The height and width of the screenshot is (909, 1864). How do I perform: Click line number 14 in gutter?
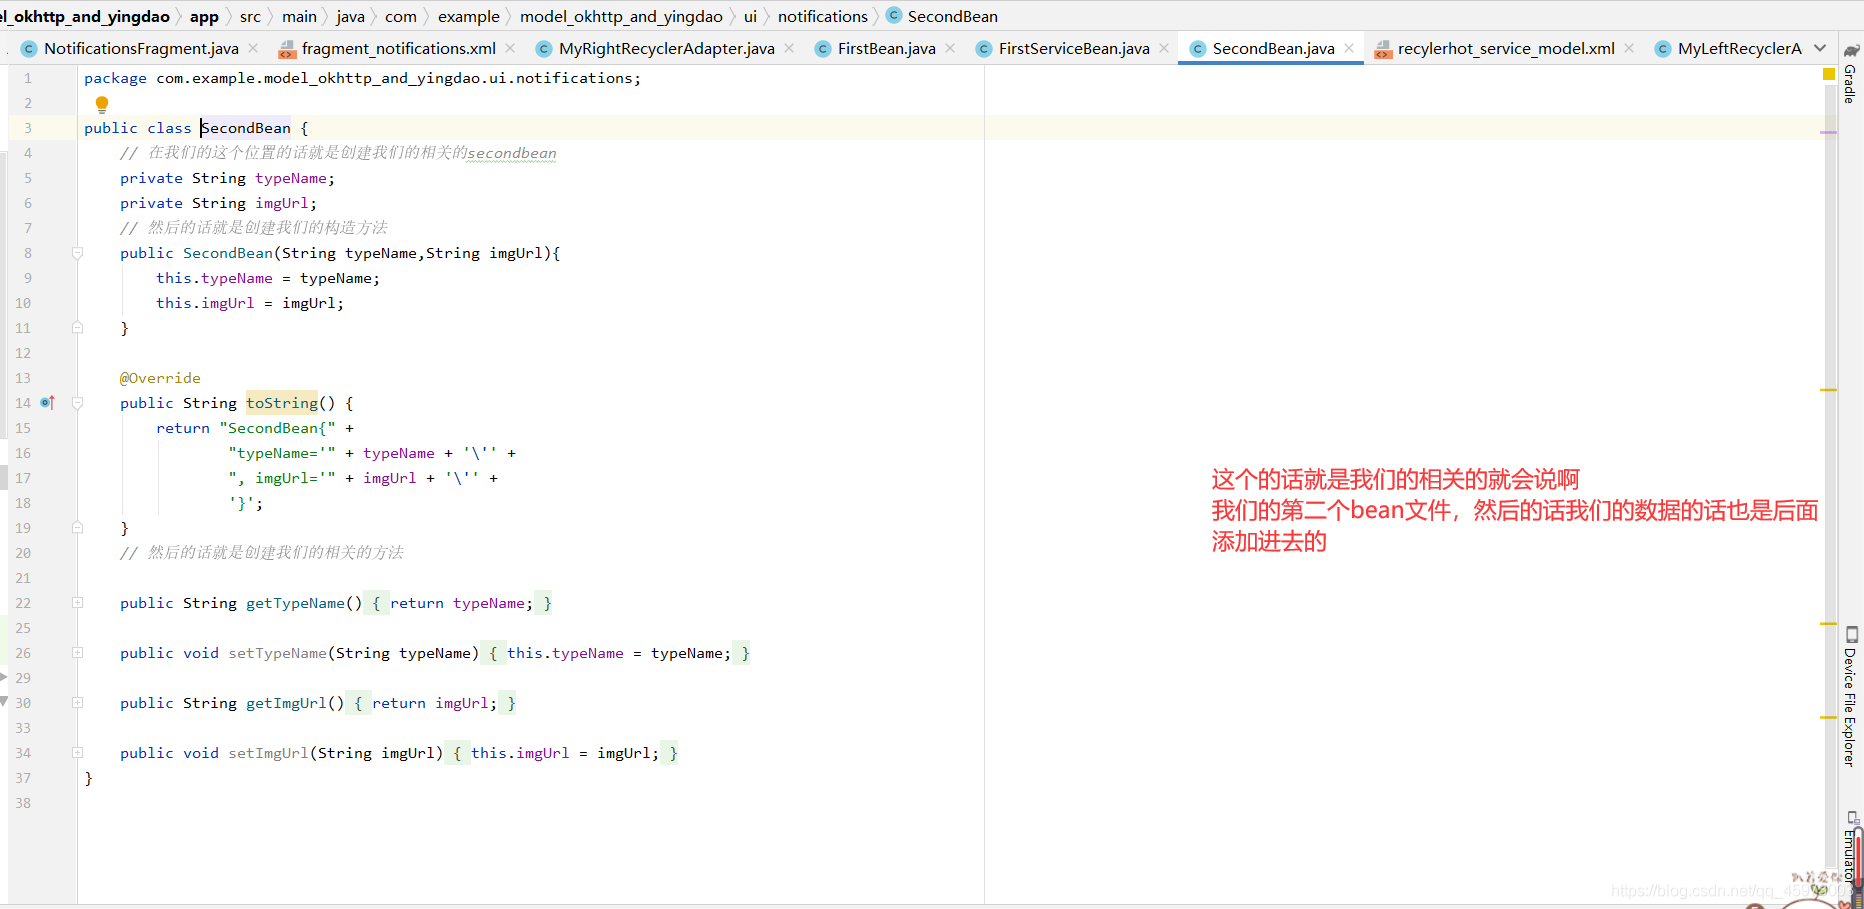point(23,403)
